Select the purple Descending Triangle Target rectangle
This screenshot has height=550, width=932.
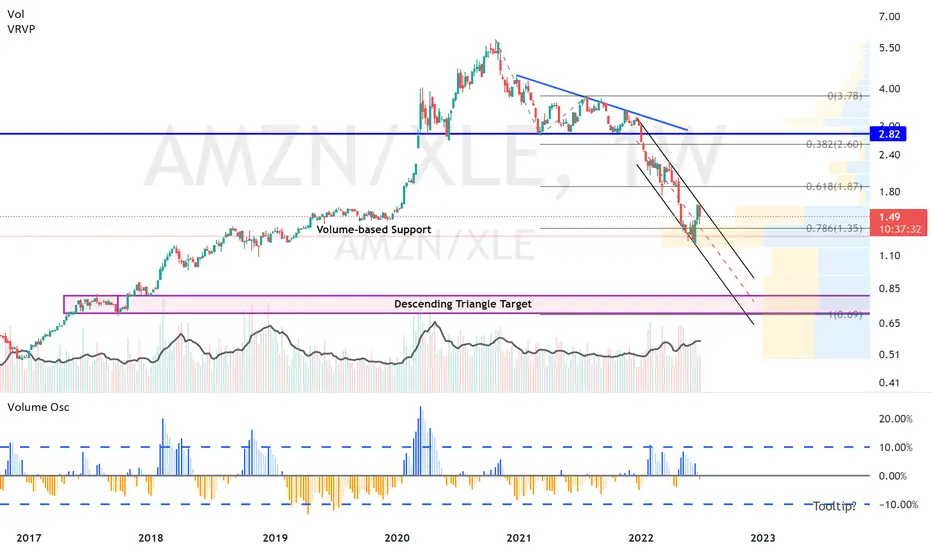tap(467, 304)
